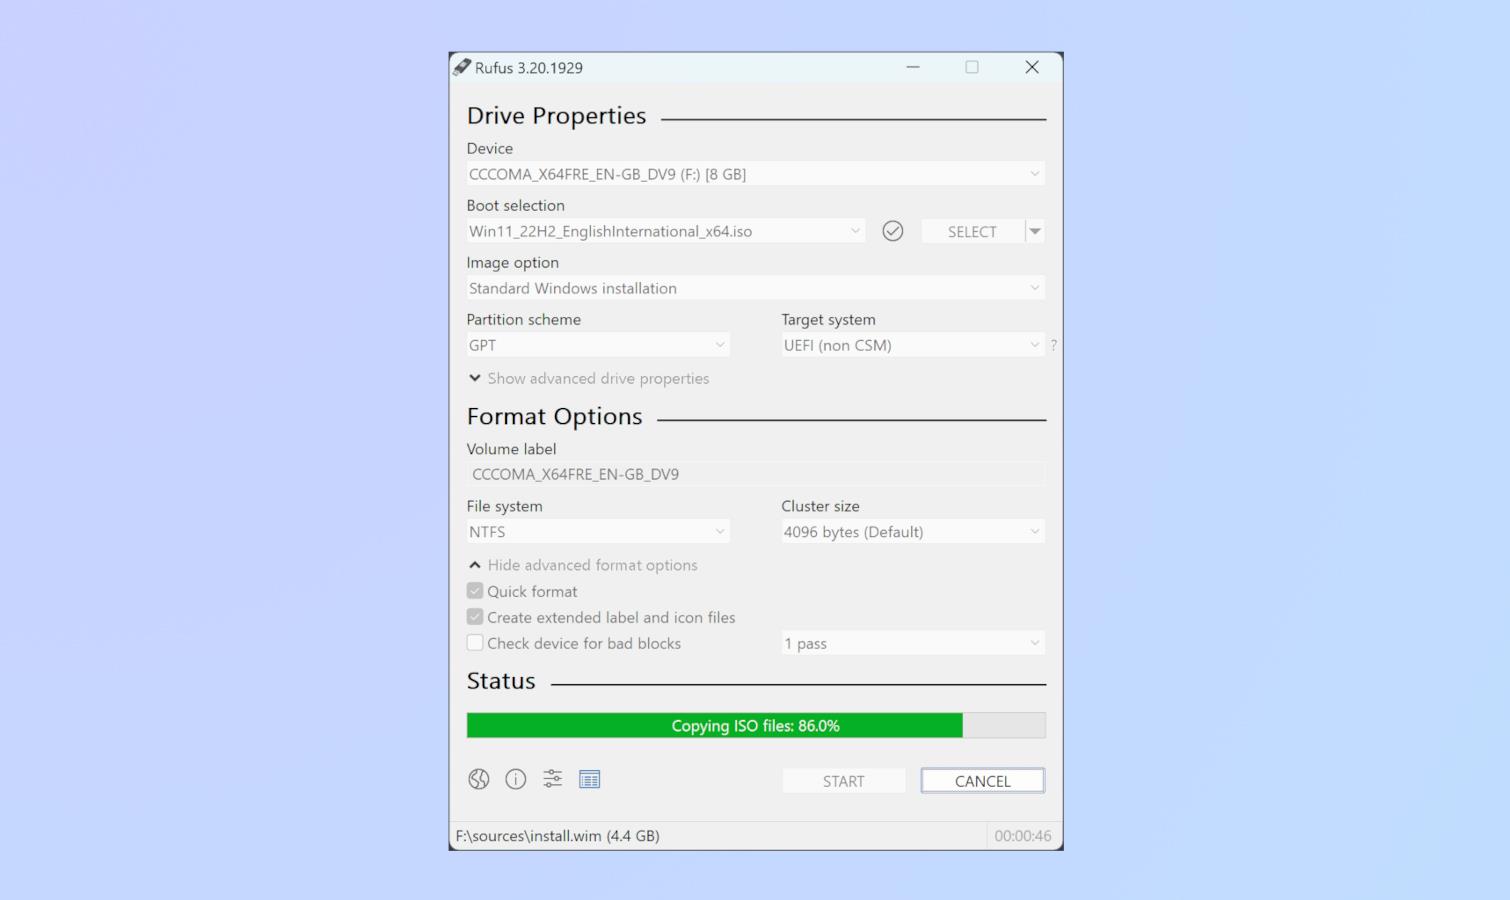Expand Show advanced drive properties

point(589,378)
